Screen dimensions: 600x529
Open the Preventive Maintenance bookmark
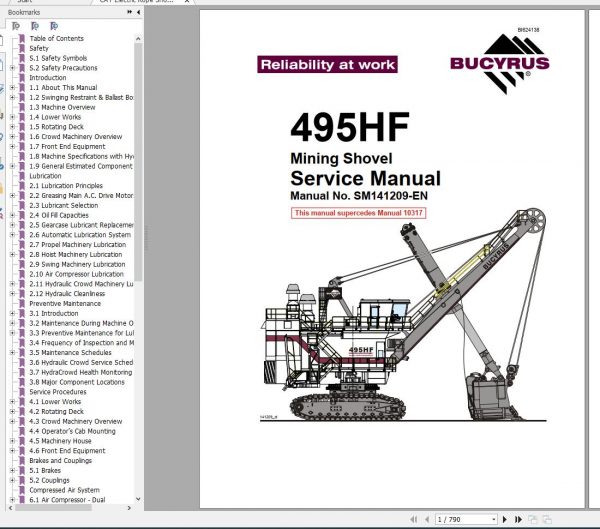[x=65, y=304]
